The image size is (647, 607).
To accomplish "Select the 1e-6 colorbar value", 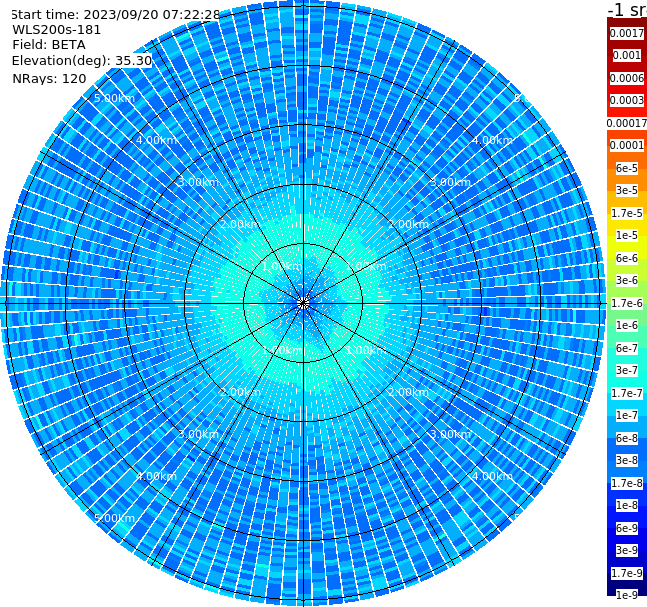I will [x=627, y=325].
